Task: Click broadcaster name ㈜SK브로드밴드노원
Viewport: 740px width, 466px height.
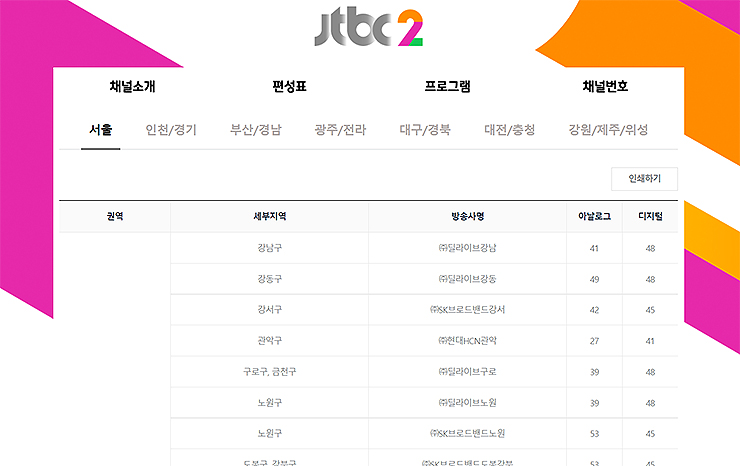Action: point(467,433)
